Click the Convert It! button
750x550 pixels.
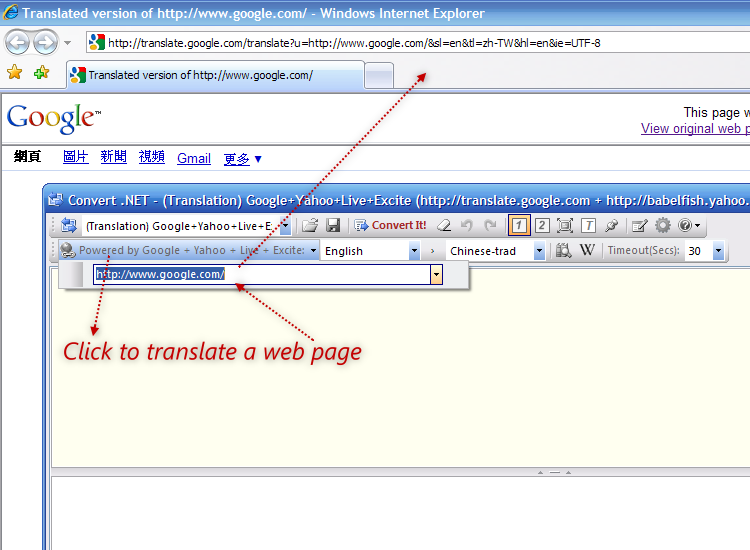pyautogui.click(x=390, y=225)
